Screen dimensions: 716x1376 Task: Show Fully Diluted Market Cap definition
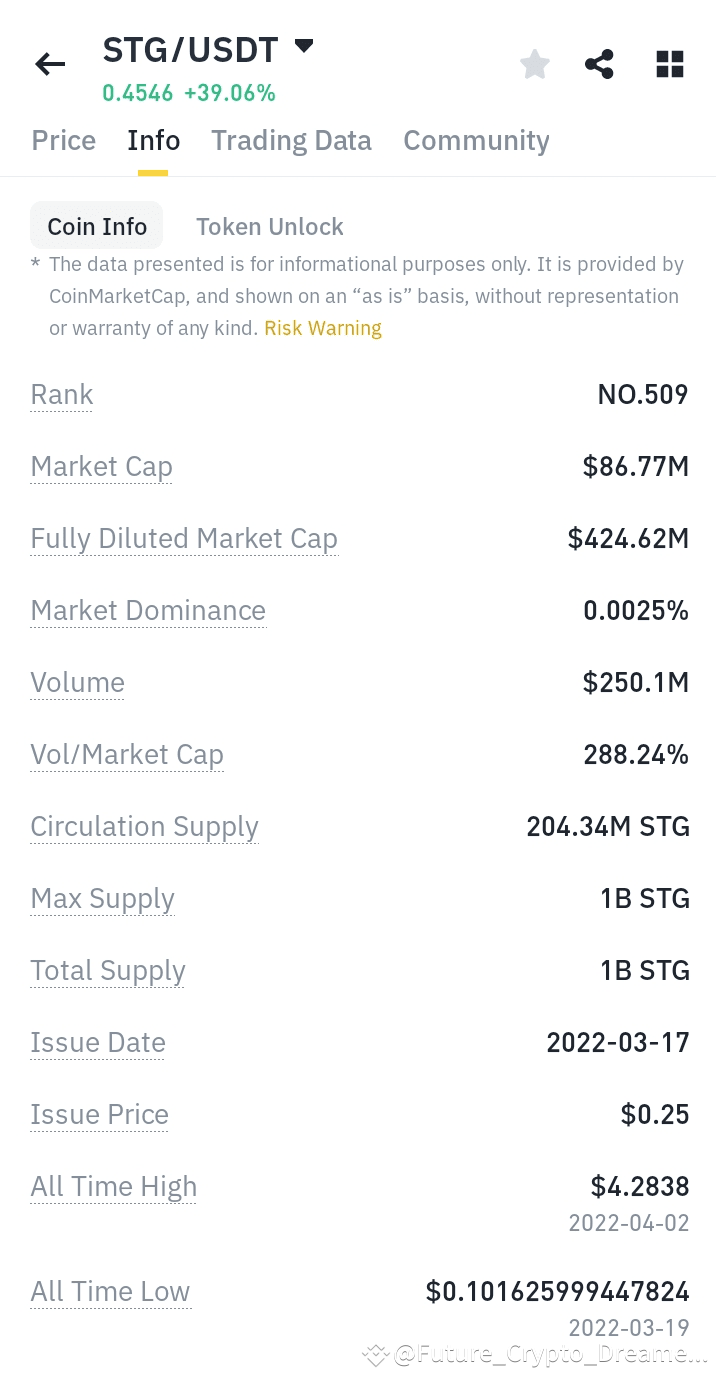coord(184,539)
